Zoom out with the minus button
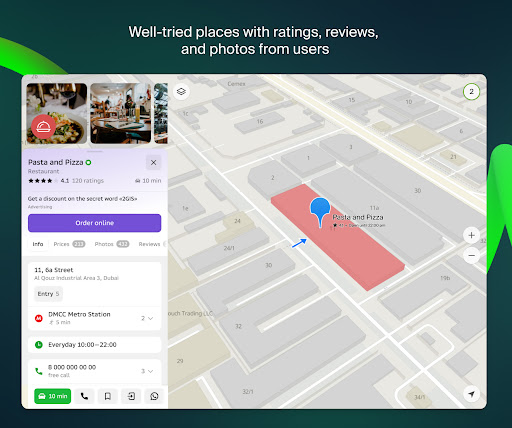 471,256
